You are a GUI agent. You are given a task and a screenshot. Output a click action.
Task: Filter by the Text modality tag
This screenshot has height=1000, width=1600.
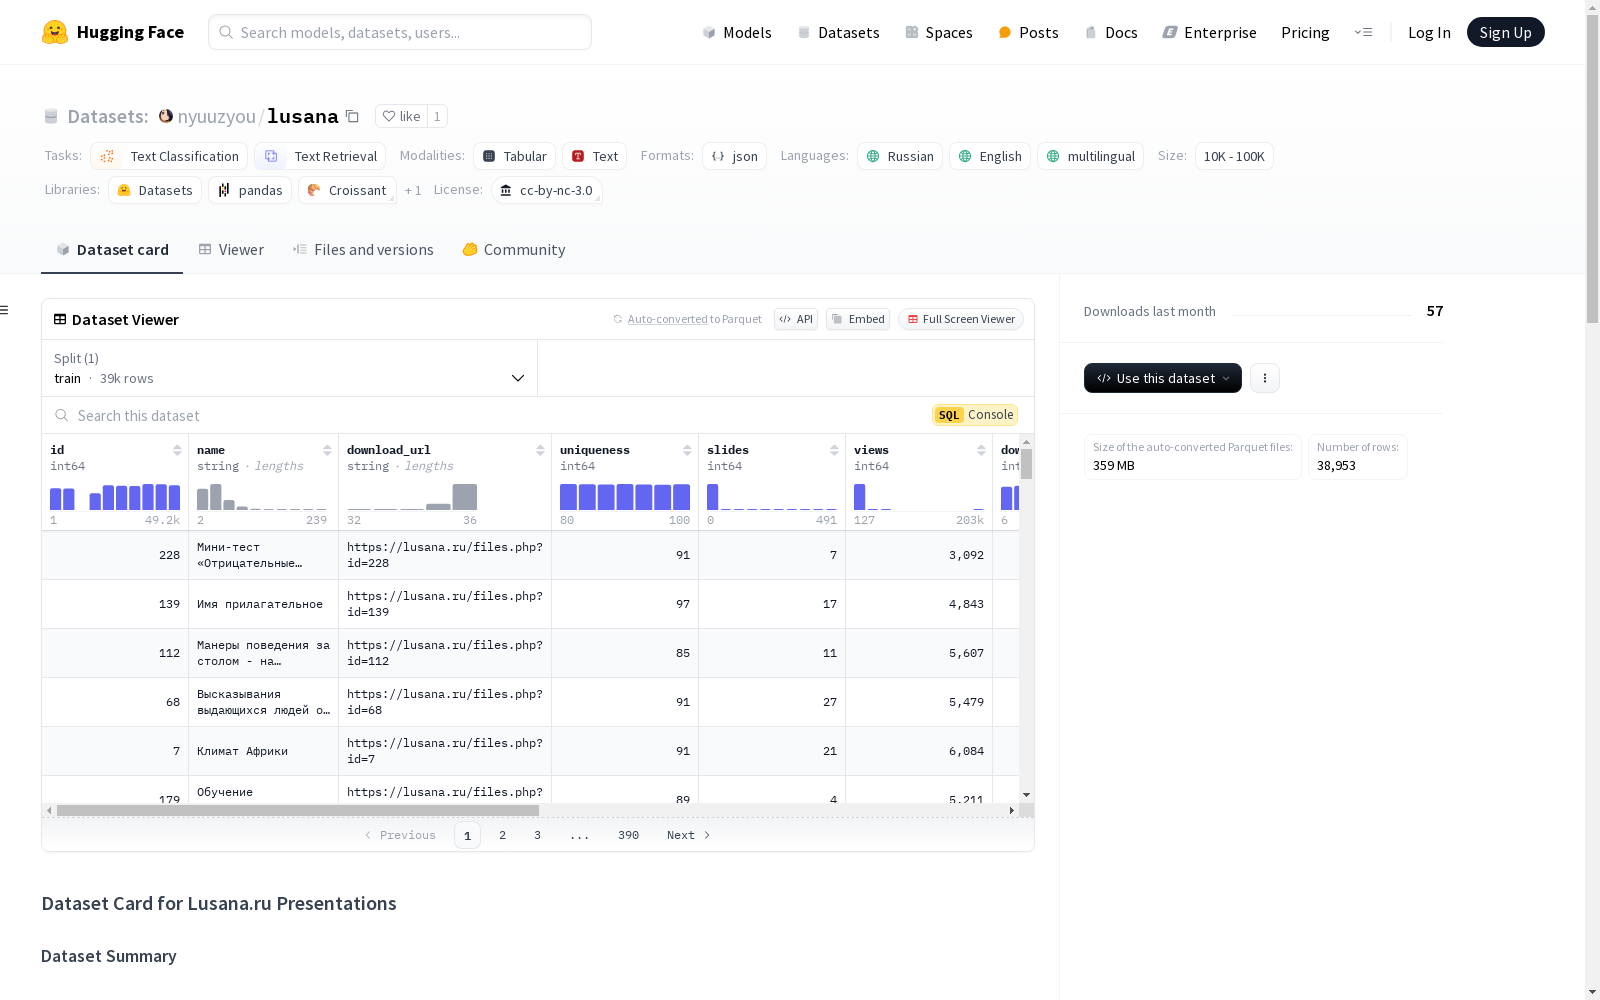(x=594, y=156)
